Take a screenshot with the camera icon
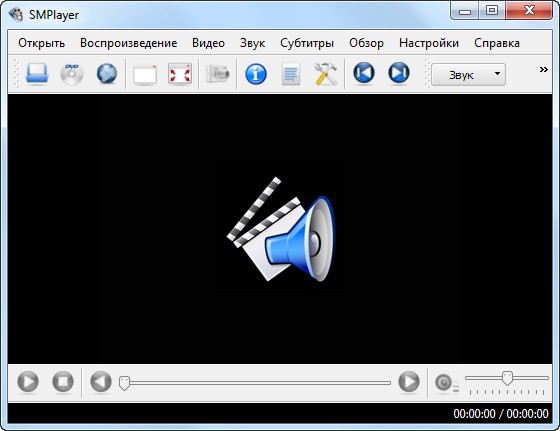 pos(218,74)
